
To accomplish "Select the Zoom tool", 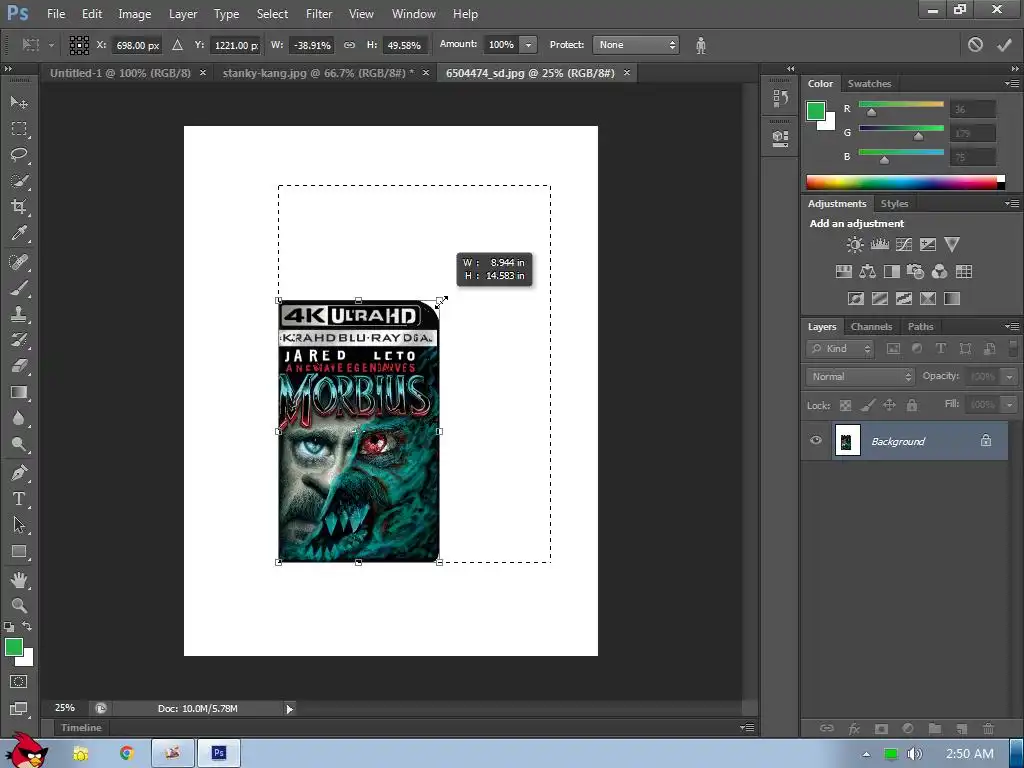I will click(18, 605).
